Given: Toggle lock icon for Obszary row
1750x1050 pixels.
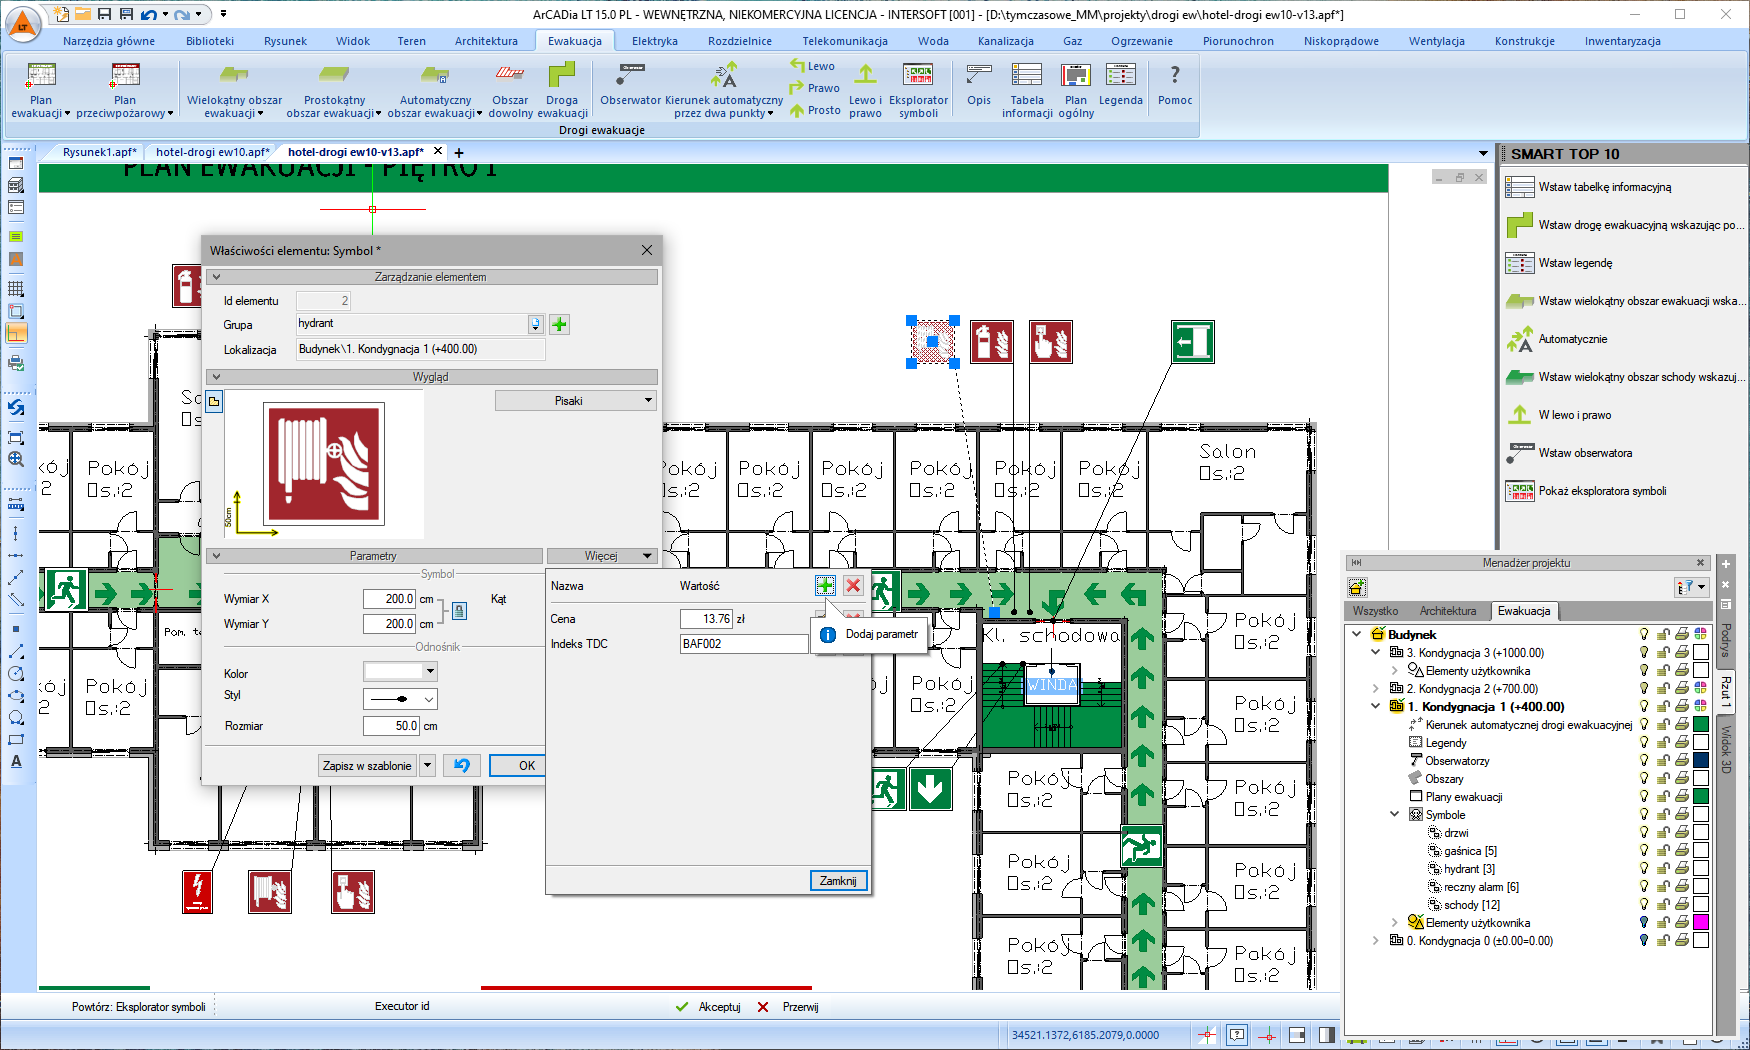Looking at the screenshot, I should tap(1663, 778).
